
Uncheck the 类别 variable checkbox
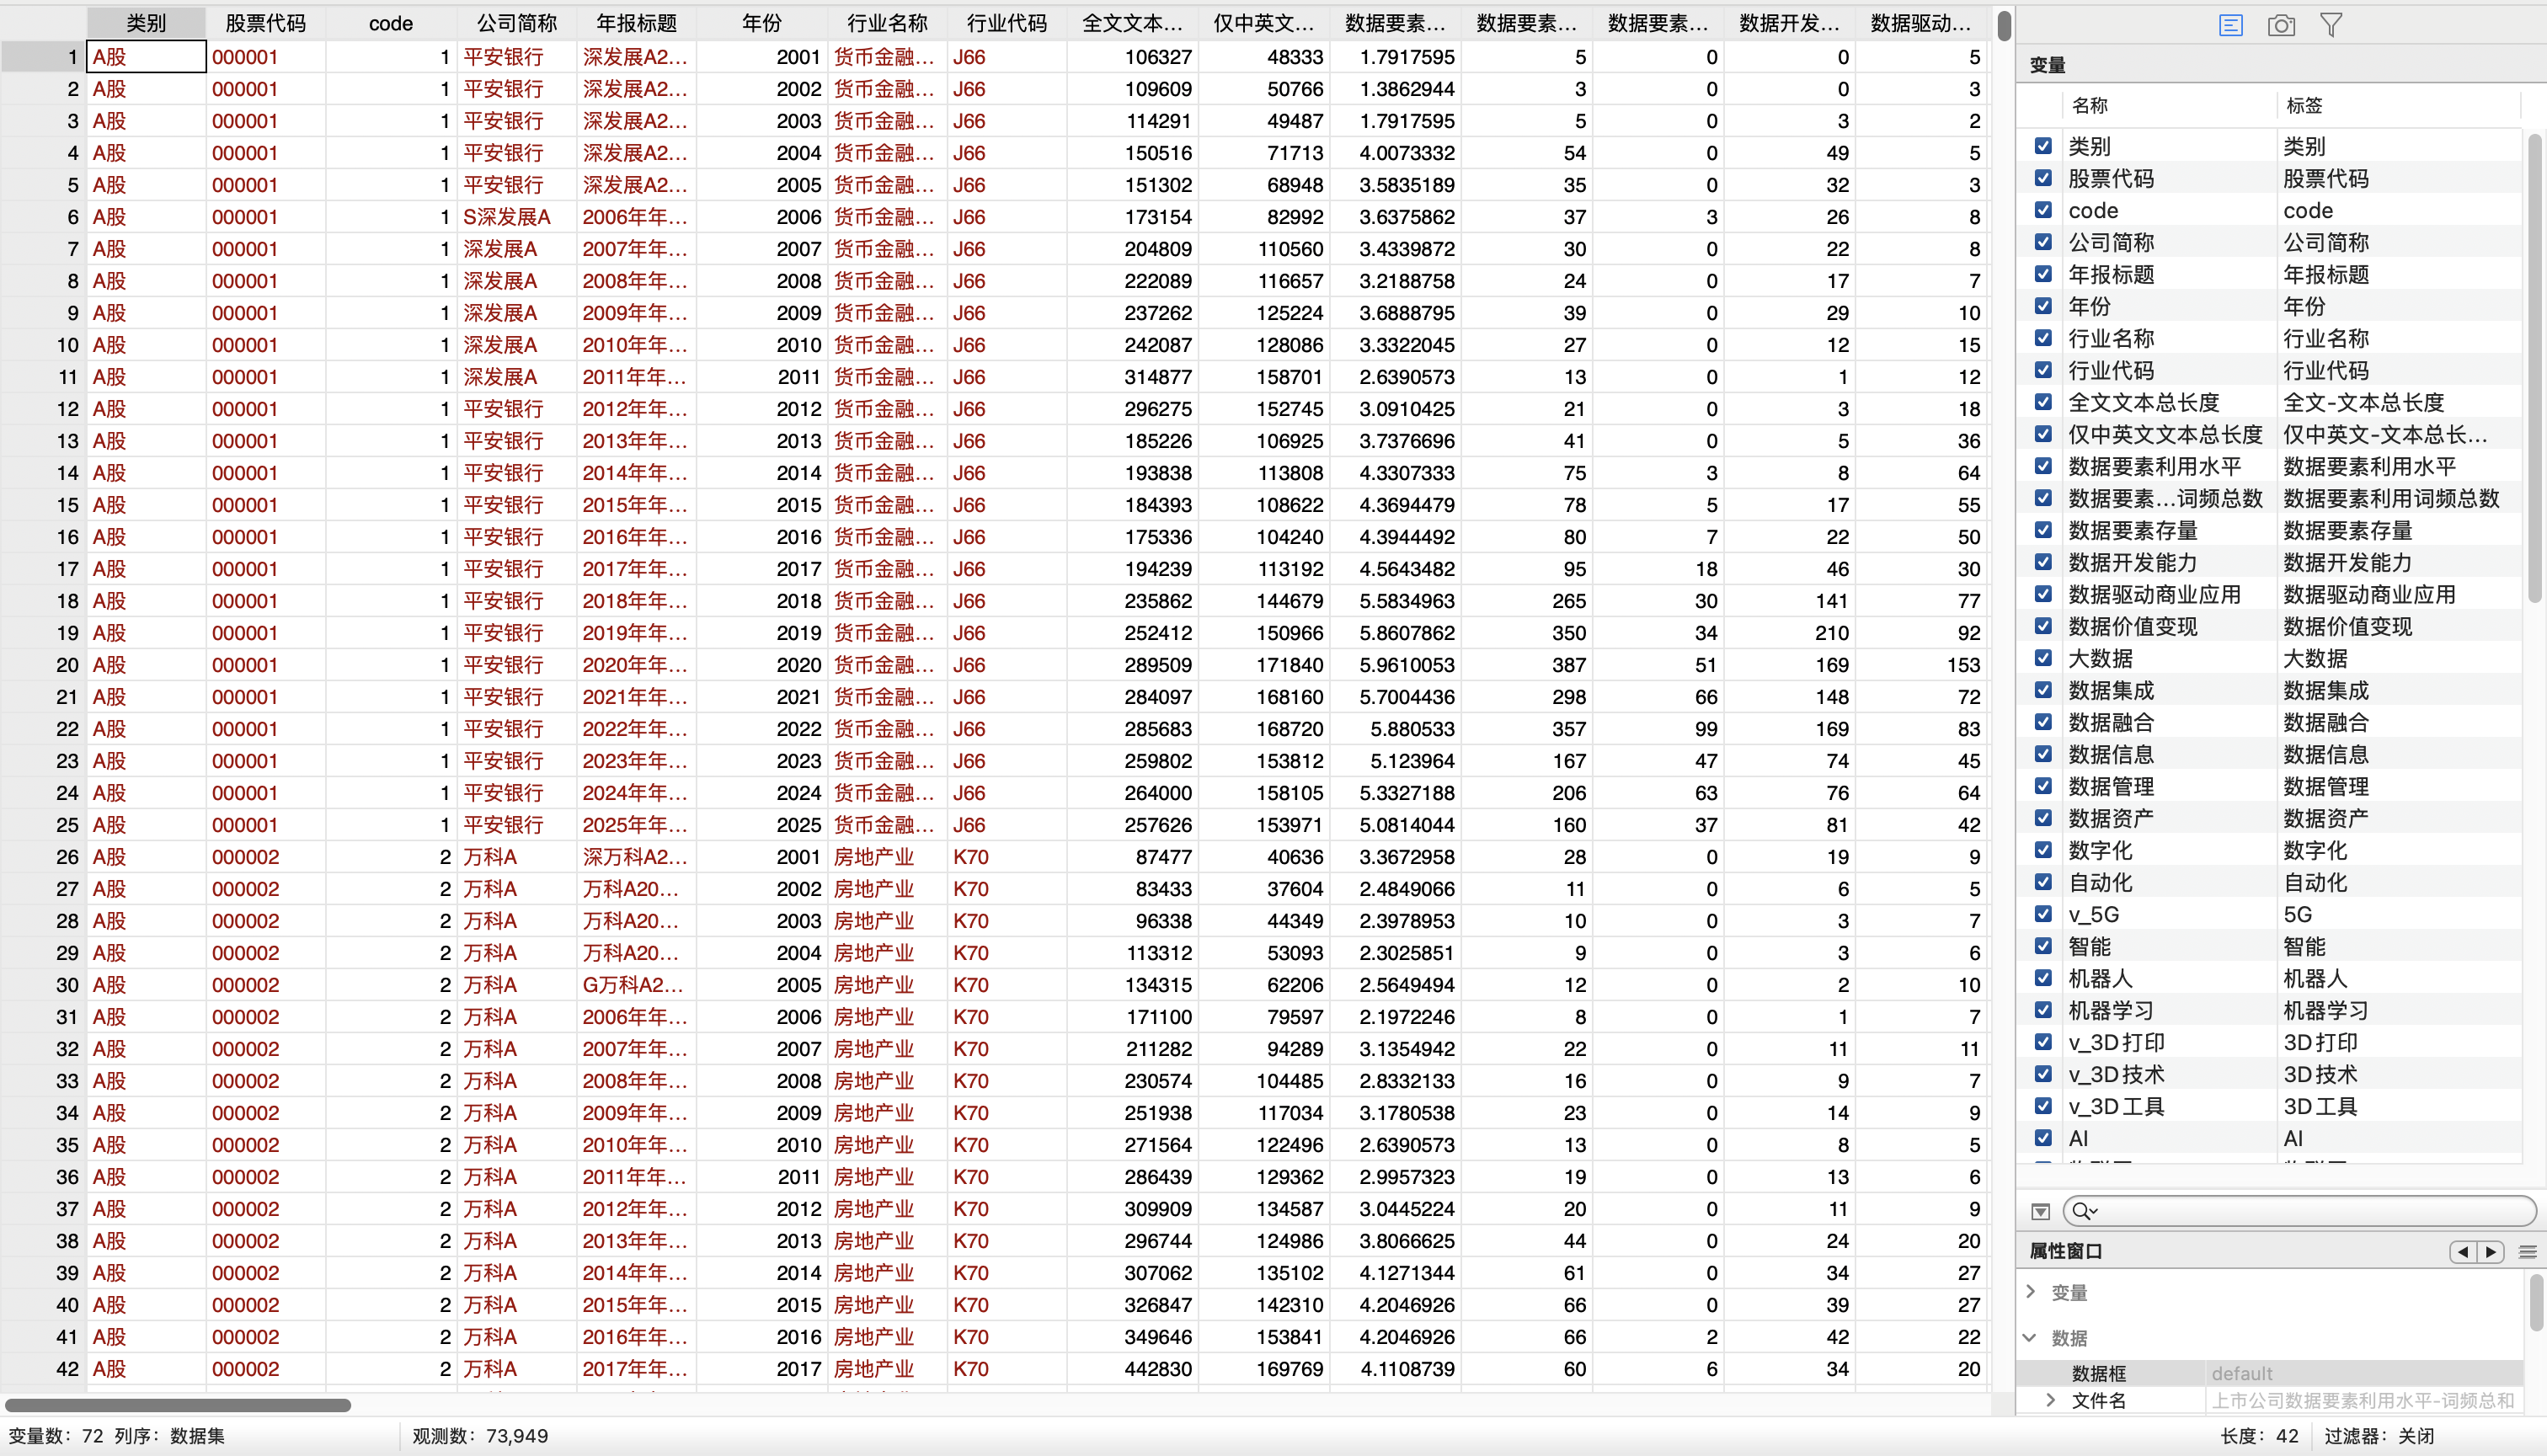coord(2043,146)
